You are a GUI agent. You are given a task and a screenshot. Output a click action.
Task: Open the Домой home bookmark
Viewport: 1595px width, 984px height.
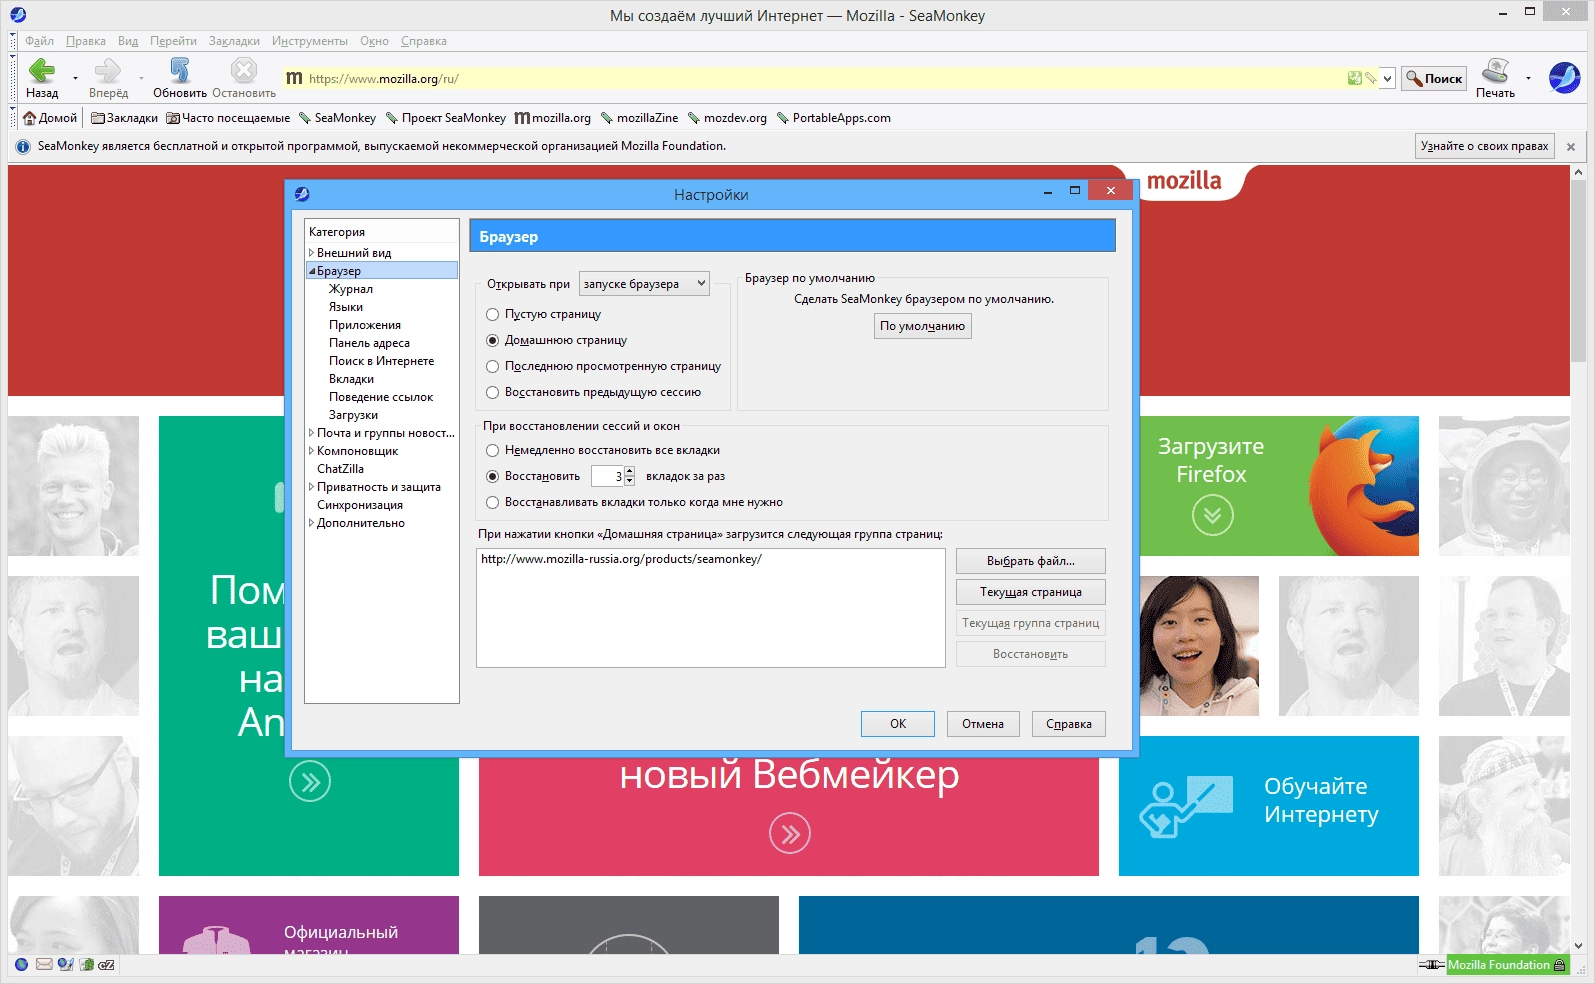click(x=50, y=118)
